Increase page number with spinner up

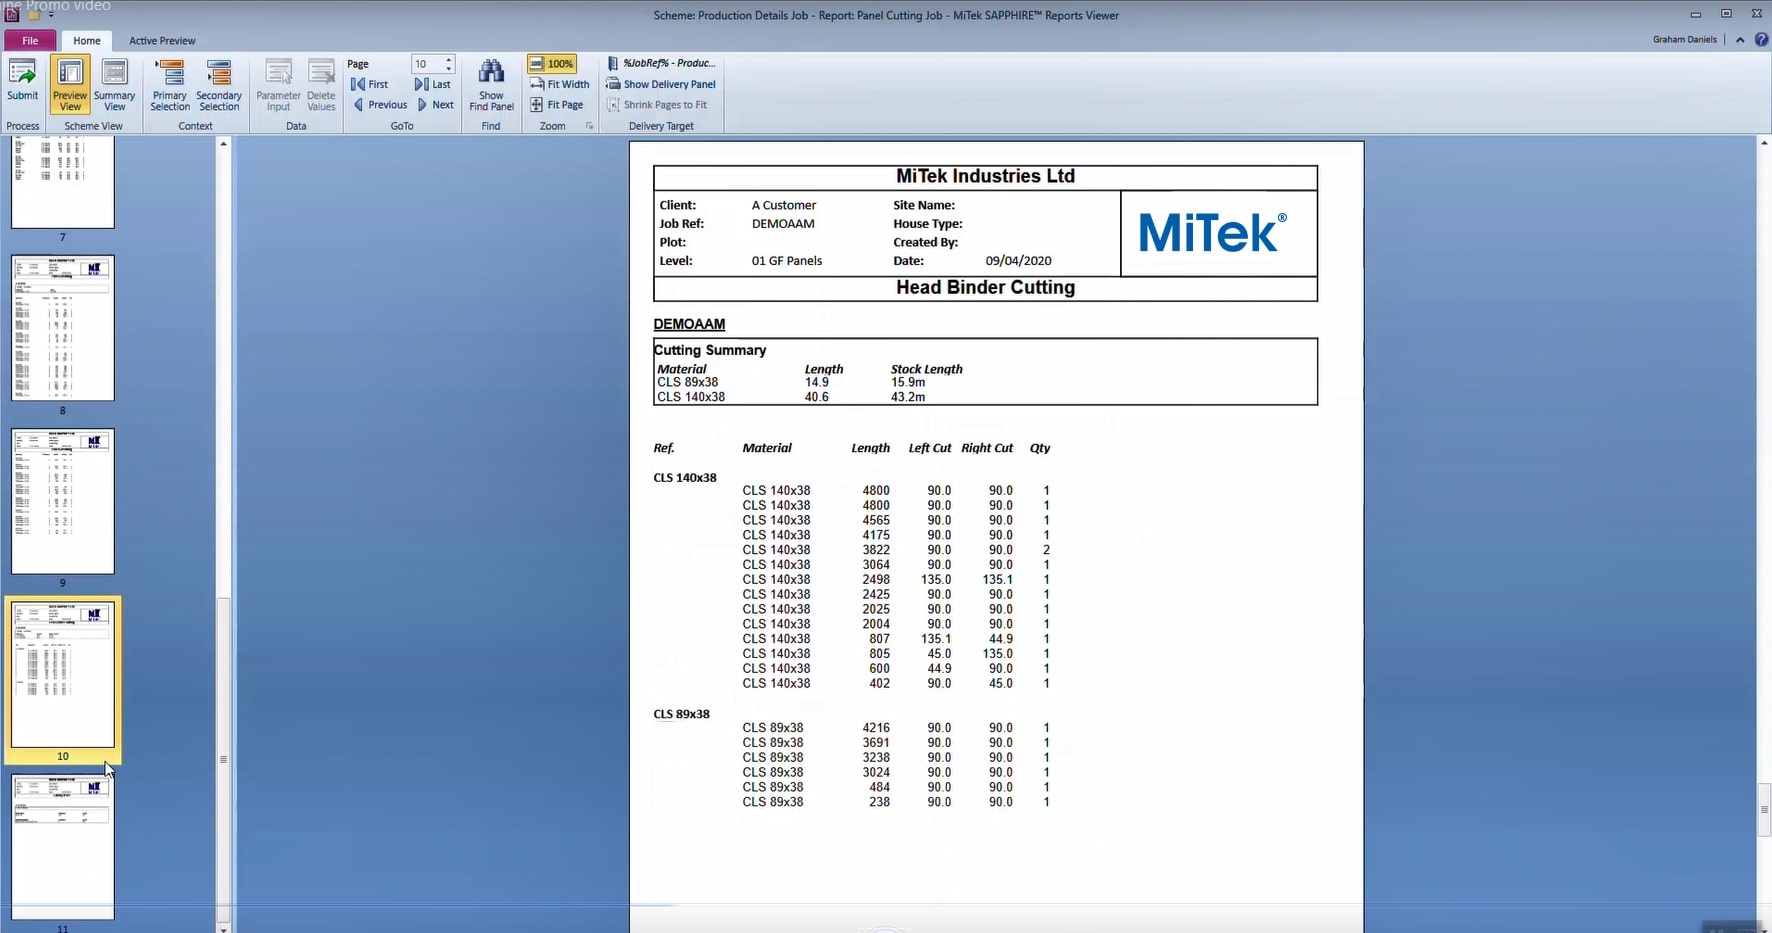[449, 60]
